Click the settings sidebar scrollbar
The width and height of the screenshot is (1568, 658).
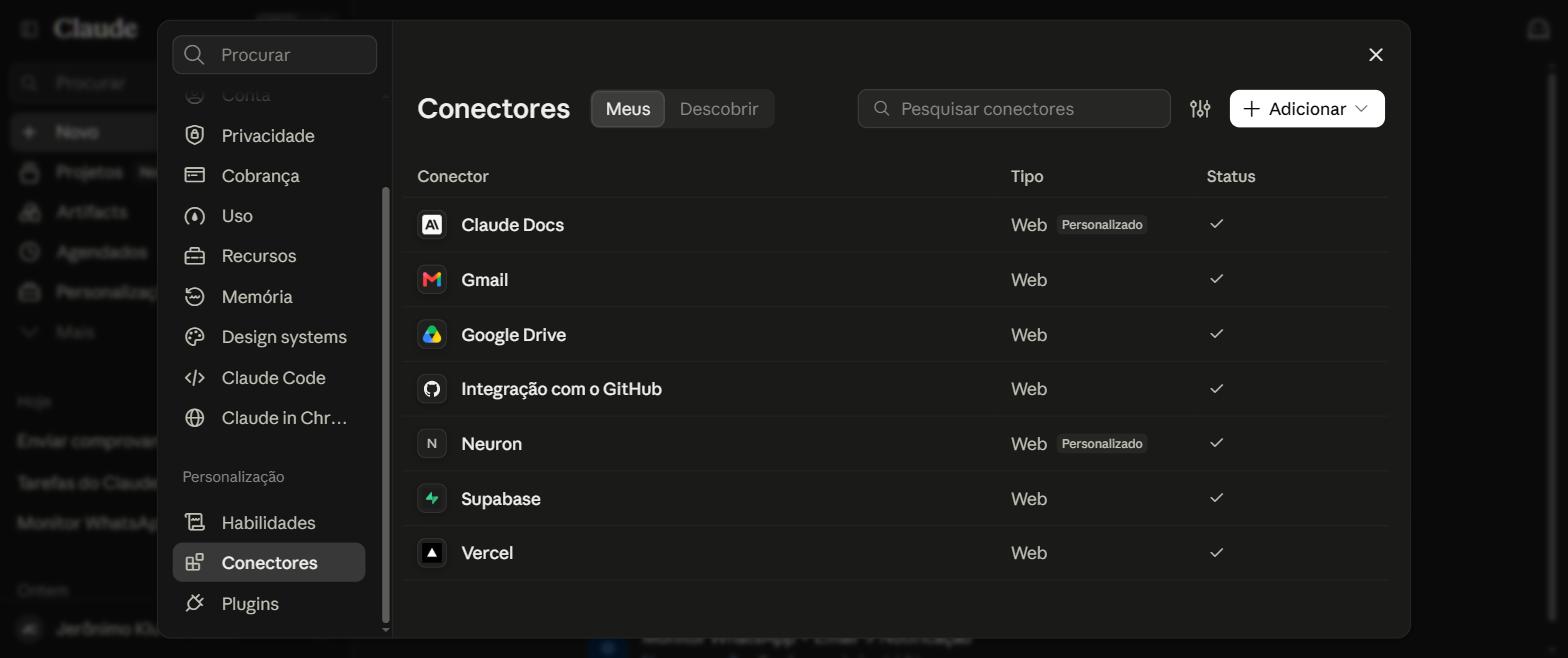[386, 404]
